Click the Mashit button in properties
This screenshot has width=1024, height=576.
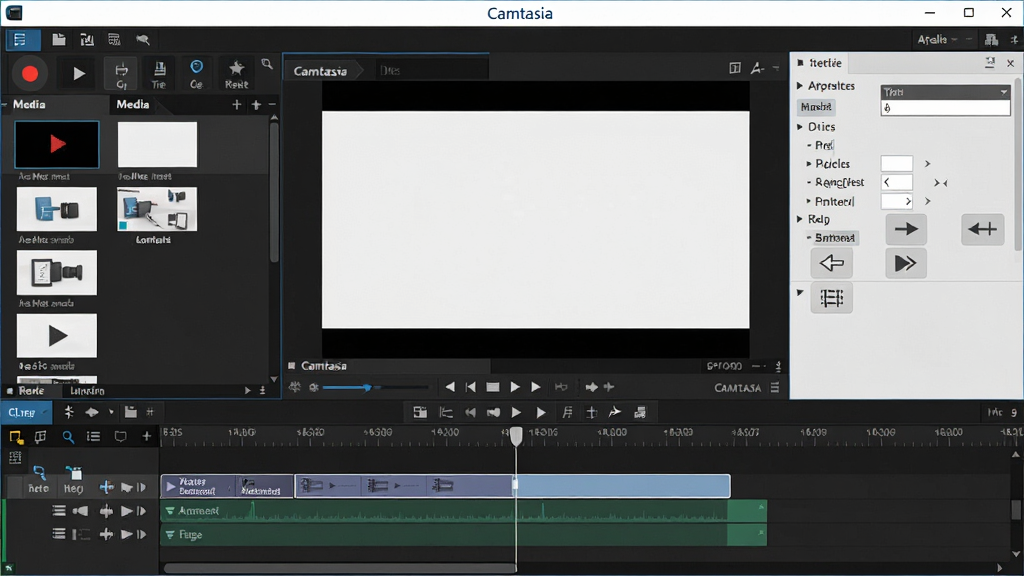816,107
